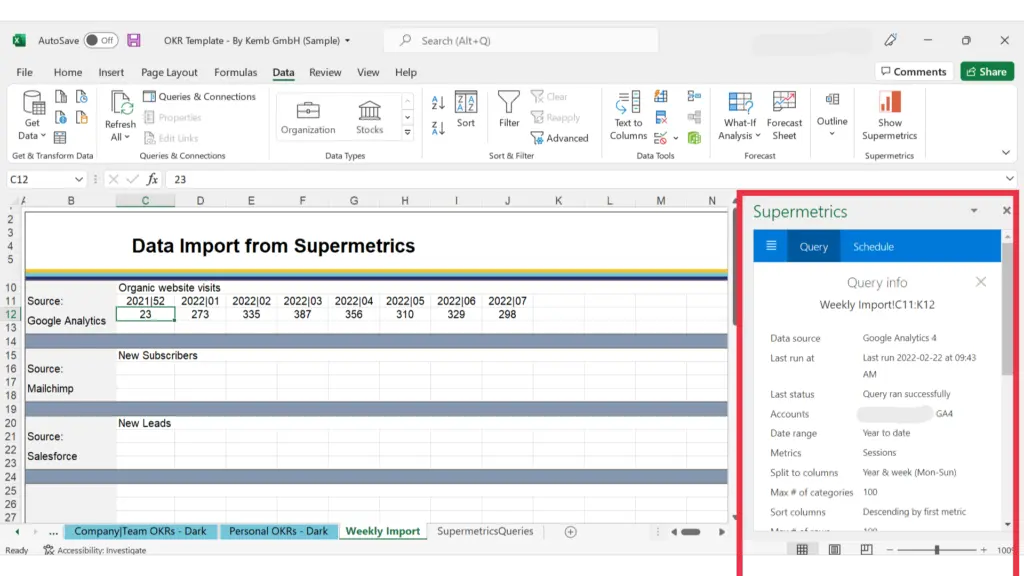Switch to the Formulas tab
This screenshot has height=576, width=1024.
tap(236, 72)
